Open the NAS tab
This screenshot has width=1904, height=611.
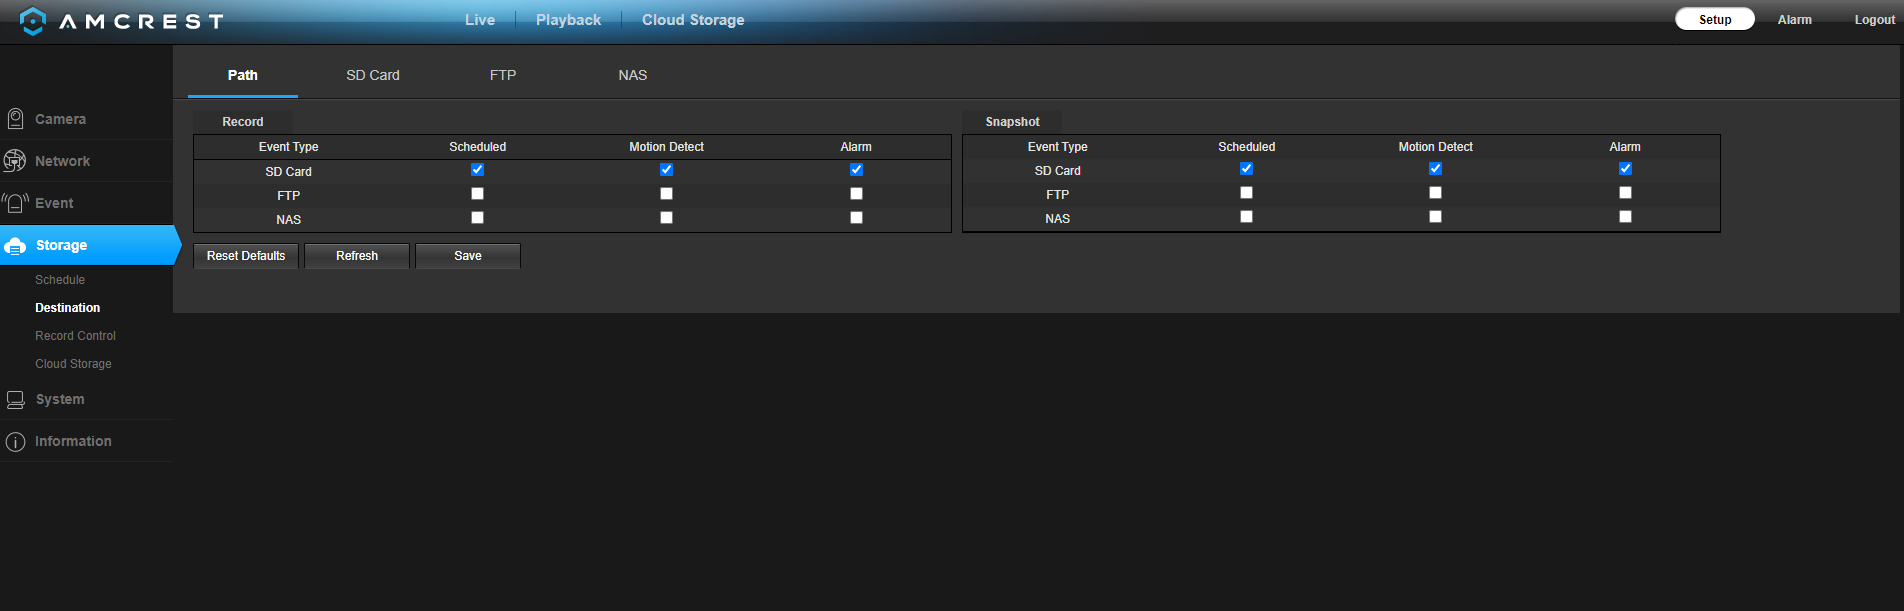pyautogui.click(x=633, y=75)
